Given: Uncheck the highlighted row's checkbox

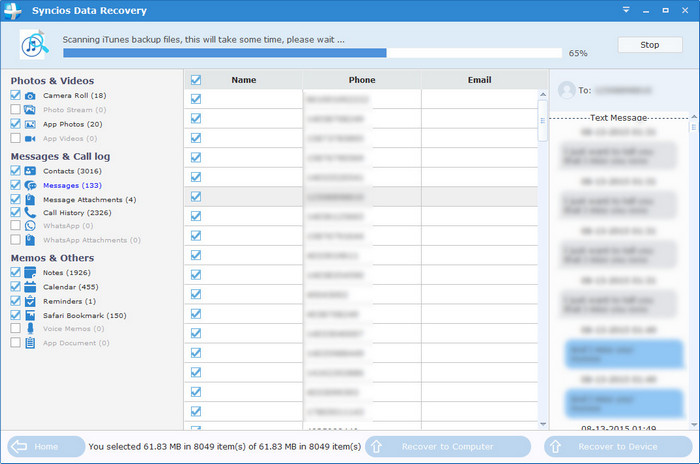Looking at the screenshot, I should coord(196,196).
